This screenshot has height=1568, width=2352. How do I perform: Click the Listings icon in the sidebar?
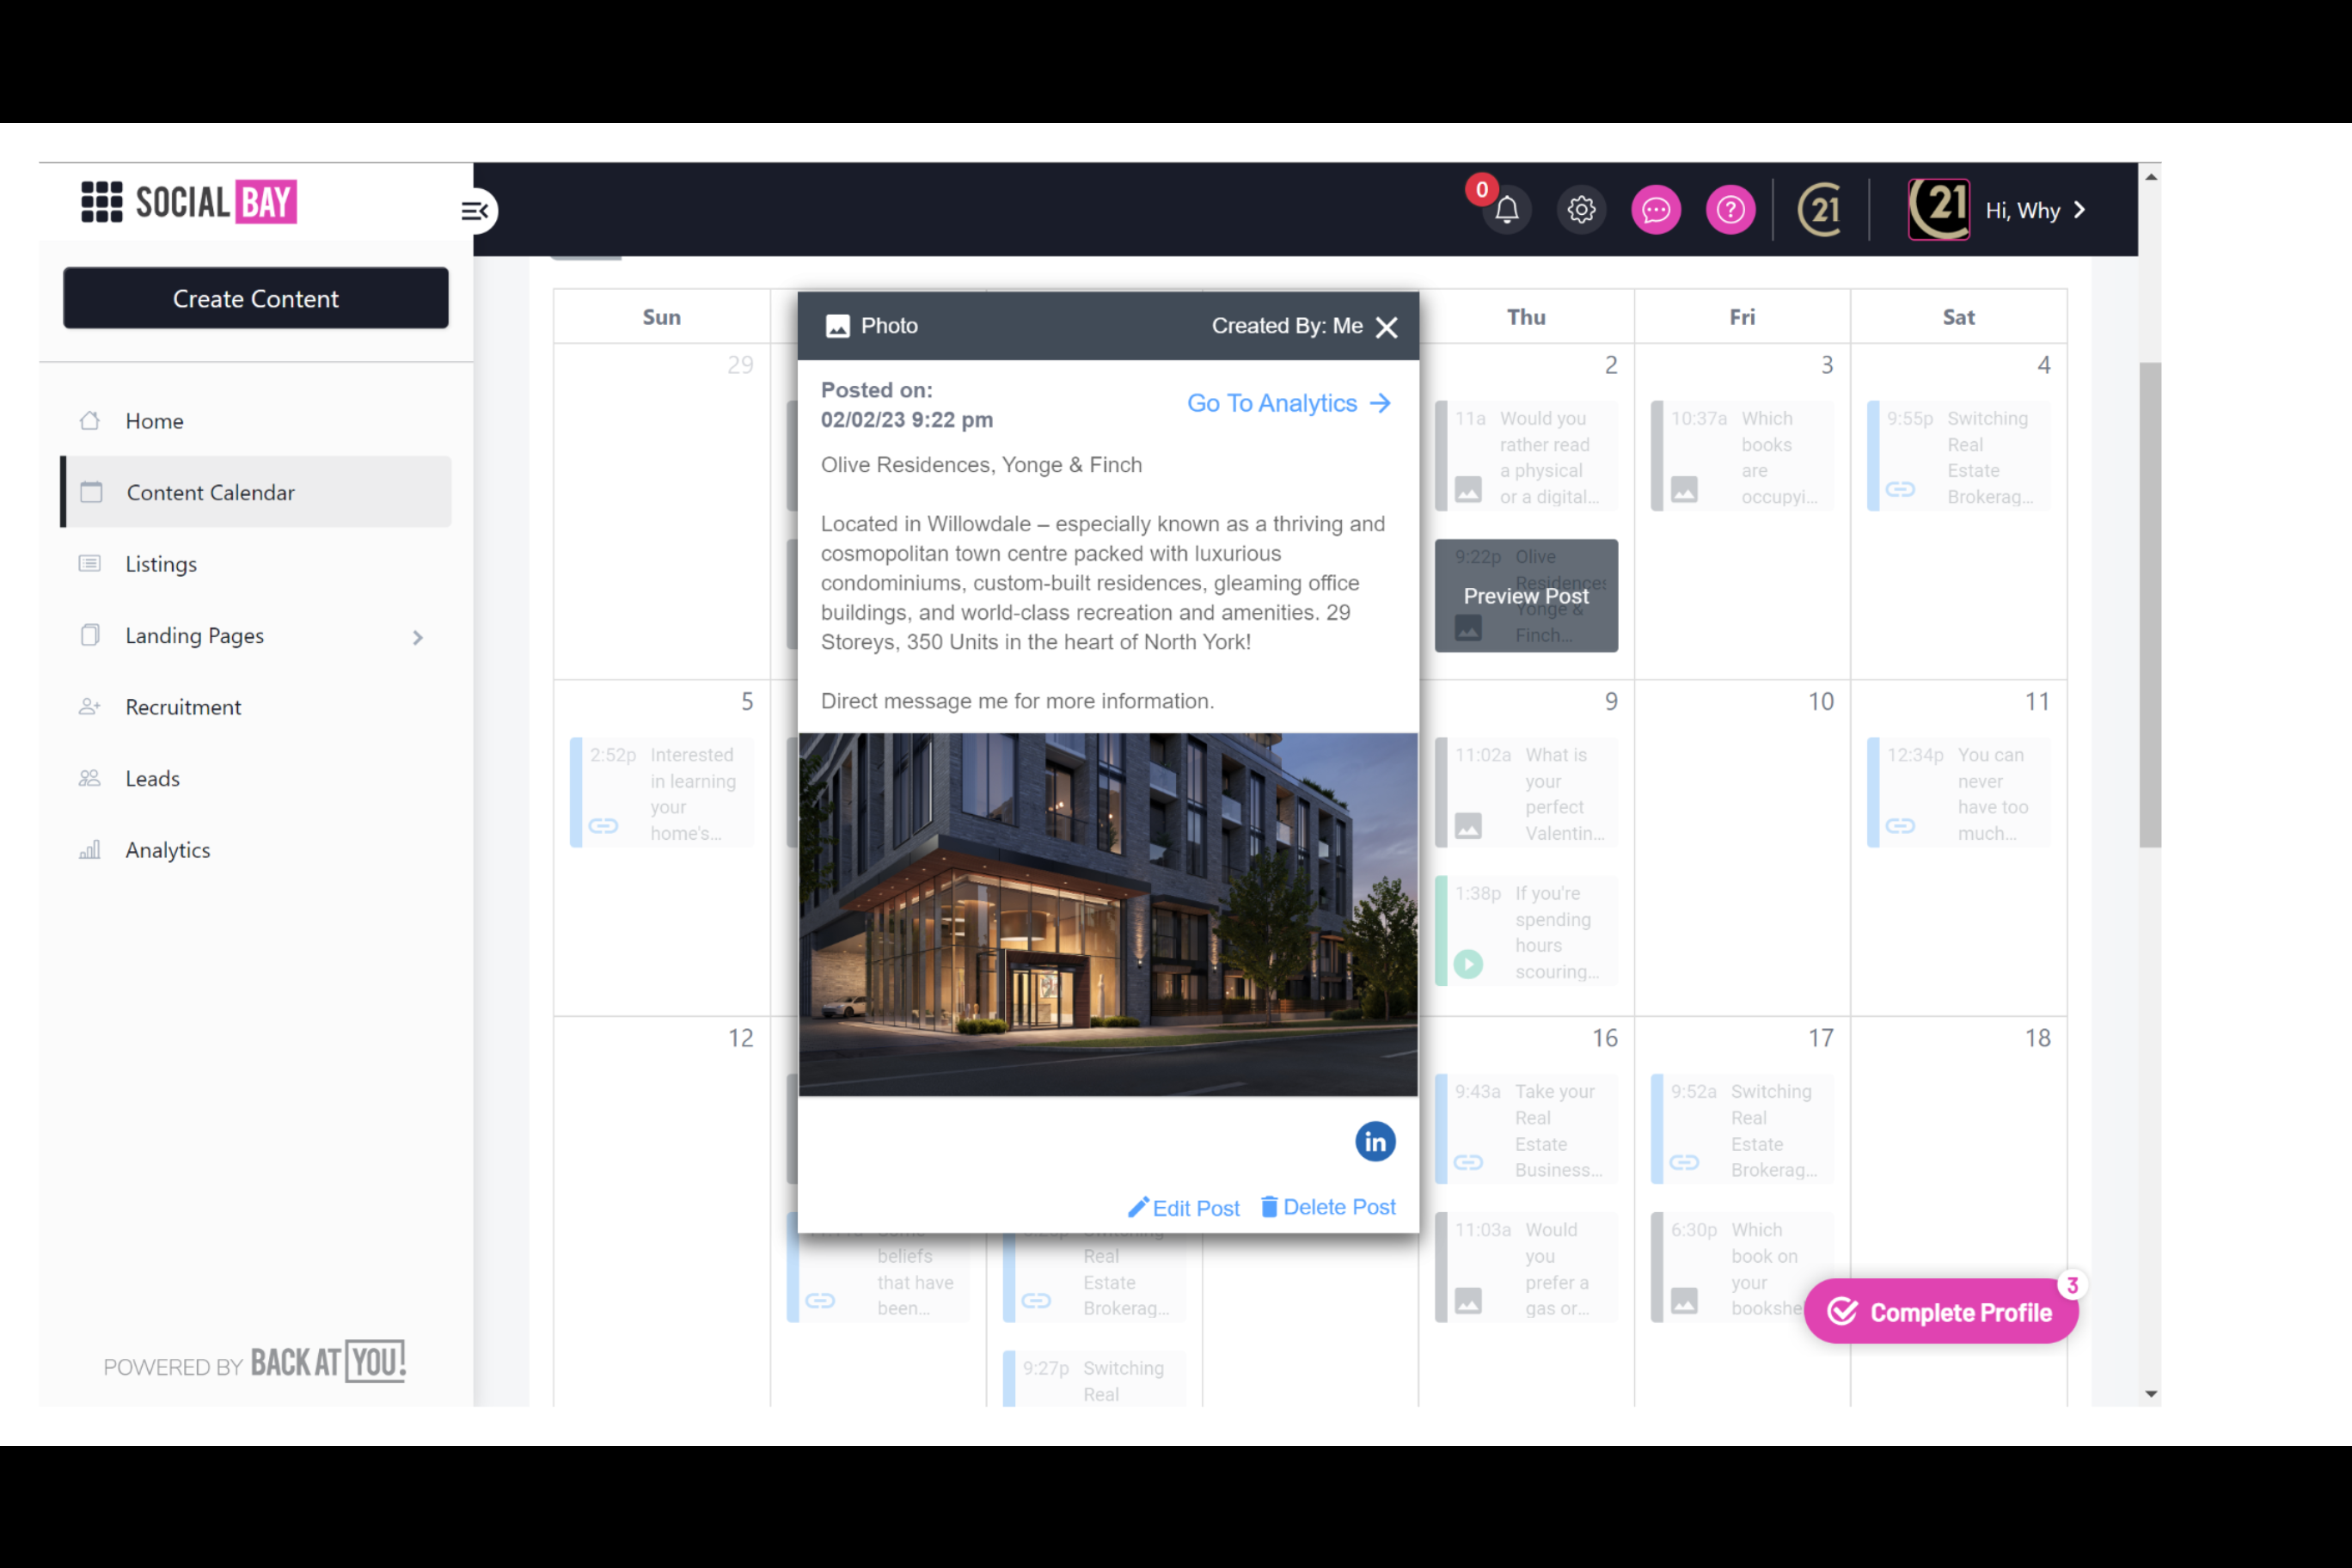[x=90, y=563]
